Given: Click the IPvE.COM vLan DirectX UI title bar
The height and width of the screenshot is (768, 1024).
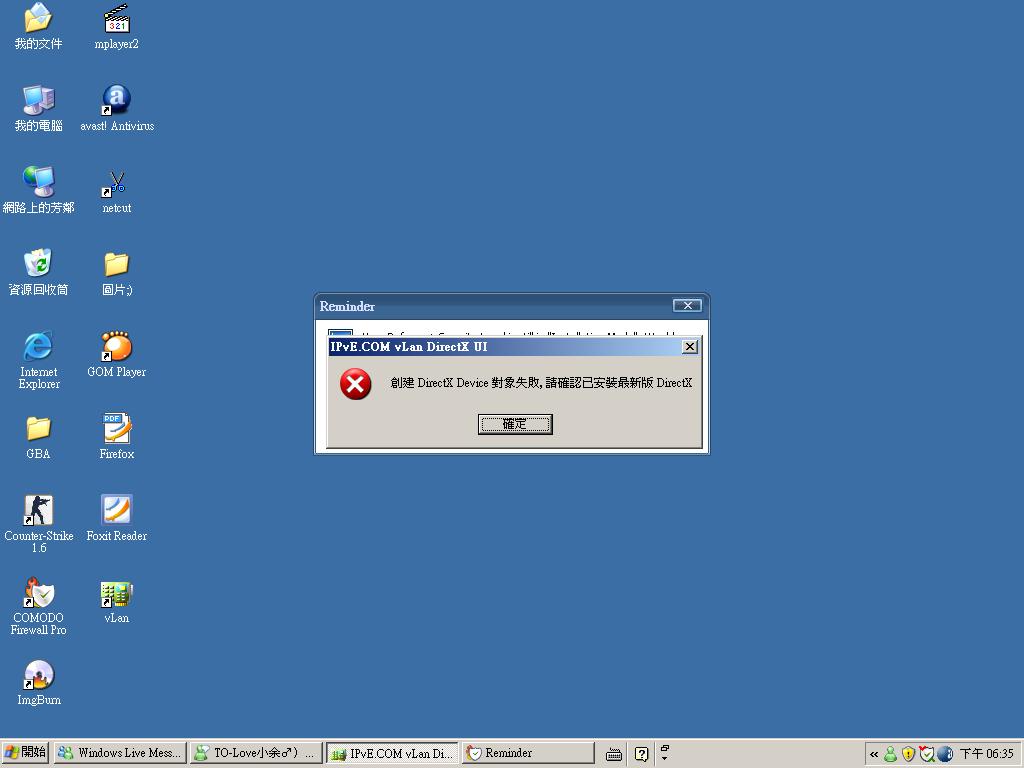Looking at the screenshot, I should (x=514, y=347).
